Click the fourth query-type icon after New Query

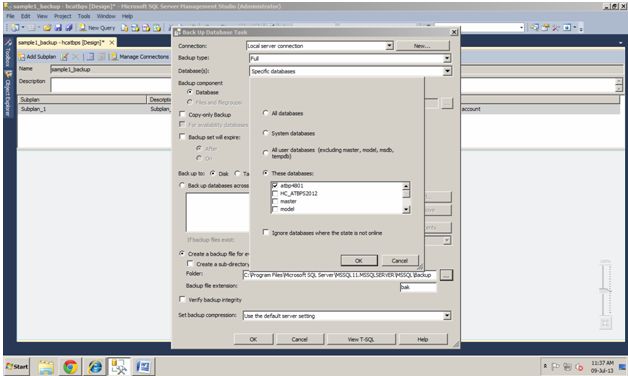[x=157, y=28]
